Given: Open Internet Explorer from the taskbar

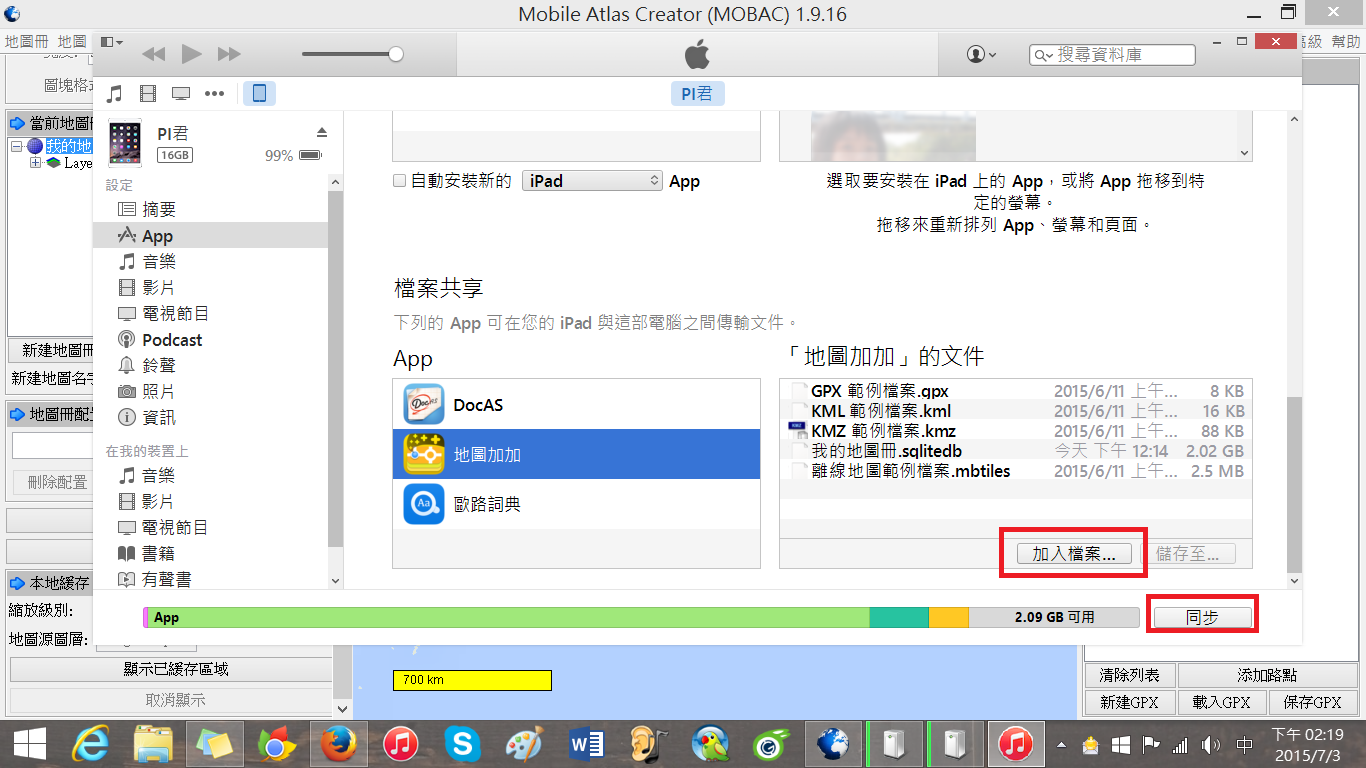Looking at the screenshot, I should (x=92, y=744).
